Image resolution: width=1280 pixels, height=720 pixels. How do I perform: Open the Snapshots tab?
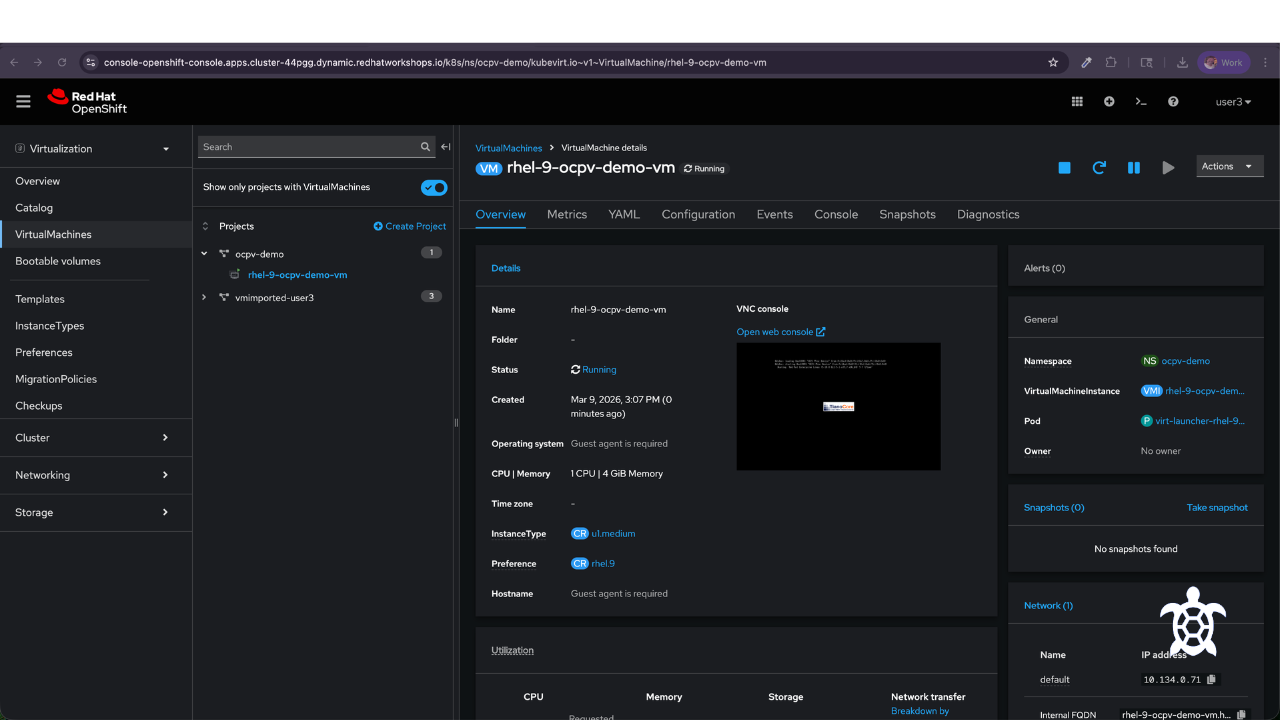tap(907, 214)
